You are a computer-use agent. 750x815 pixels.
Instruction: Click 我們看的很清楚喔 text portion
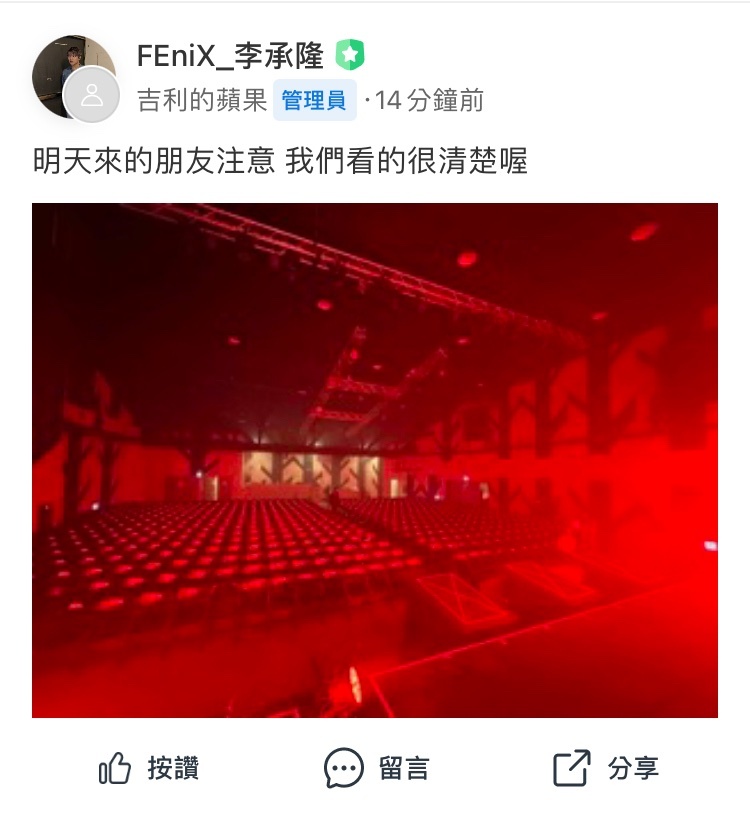click(406, 160)
